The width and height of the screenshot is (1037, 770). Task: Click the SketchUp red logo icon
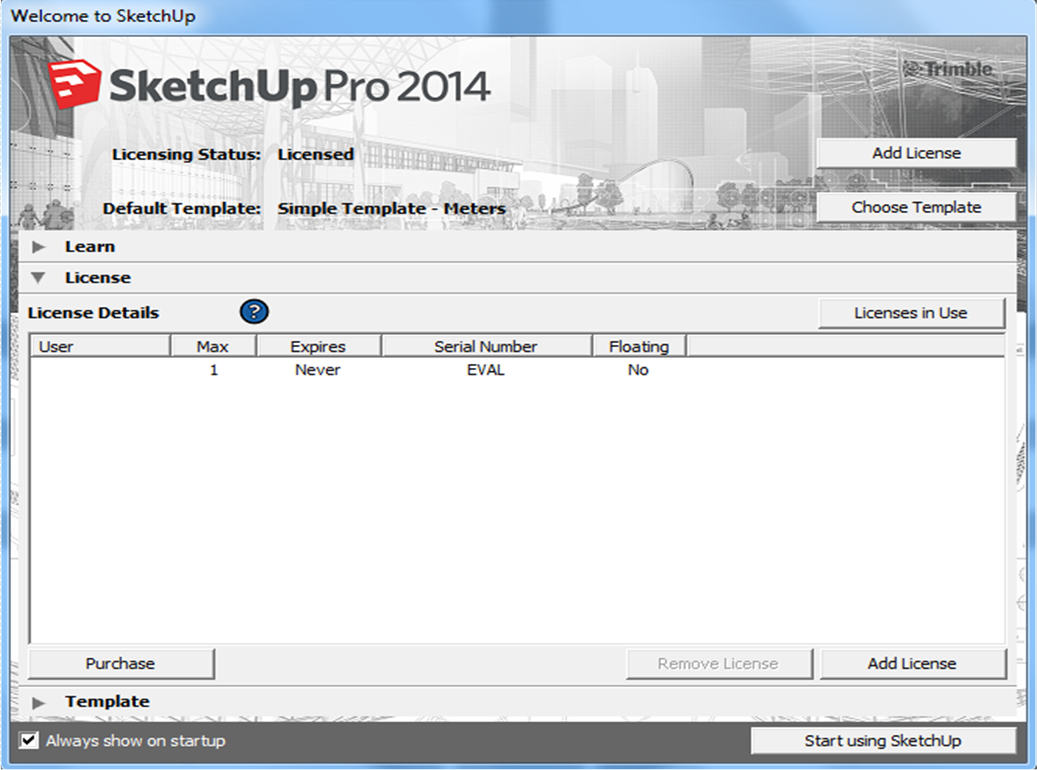(74, 85)
